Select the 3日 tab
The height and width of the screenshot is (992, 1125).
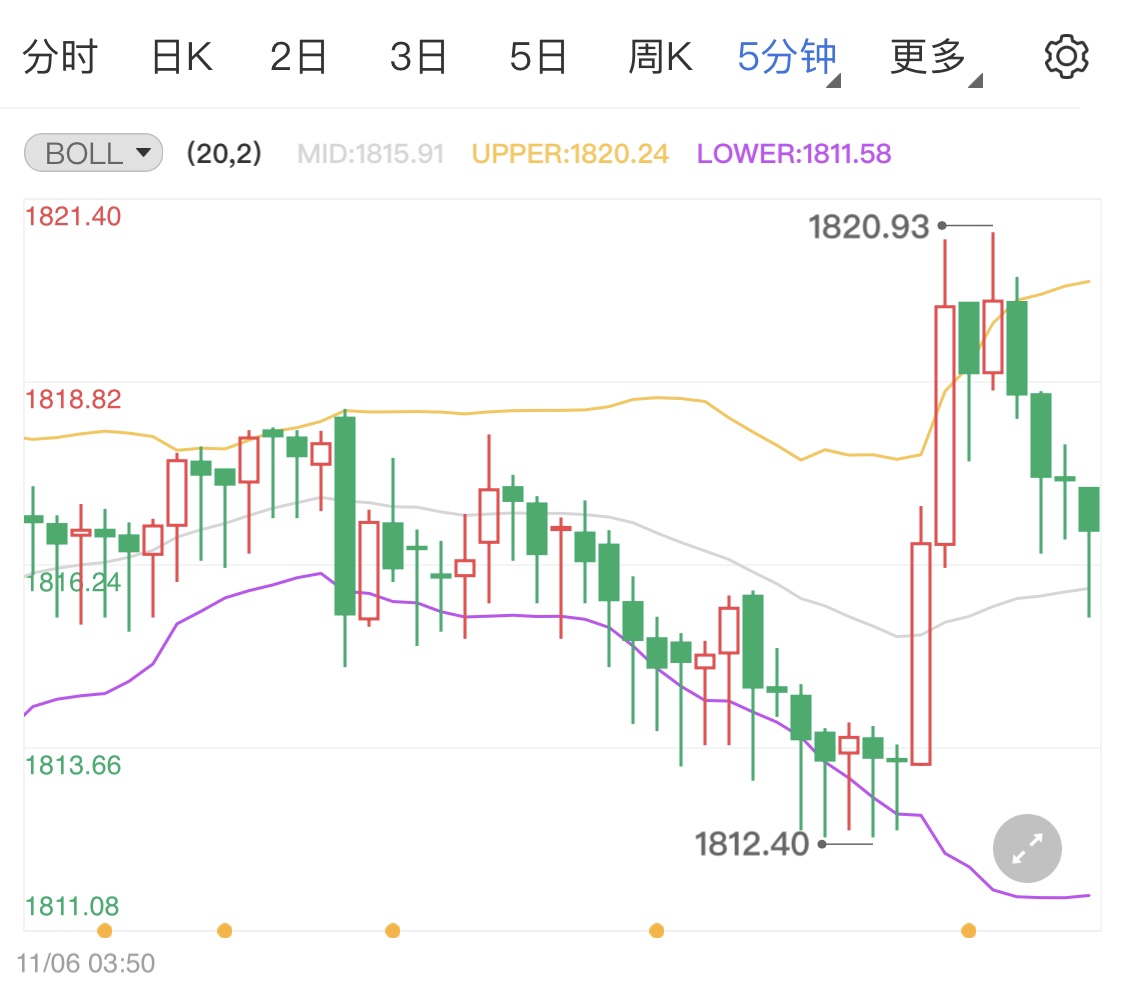point(418,57)
